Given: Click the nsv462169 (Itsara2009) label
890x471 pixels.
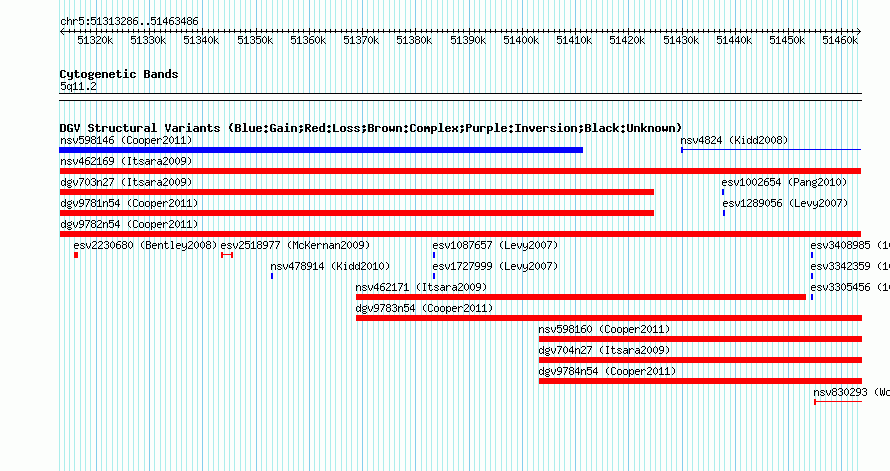Looking at the screenshot, I should [x=126, y=161].
